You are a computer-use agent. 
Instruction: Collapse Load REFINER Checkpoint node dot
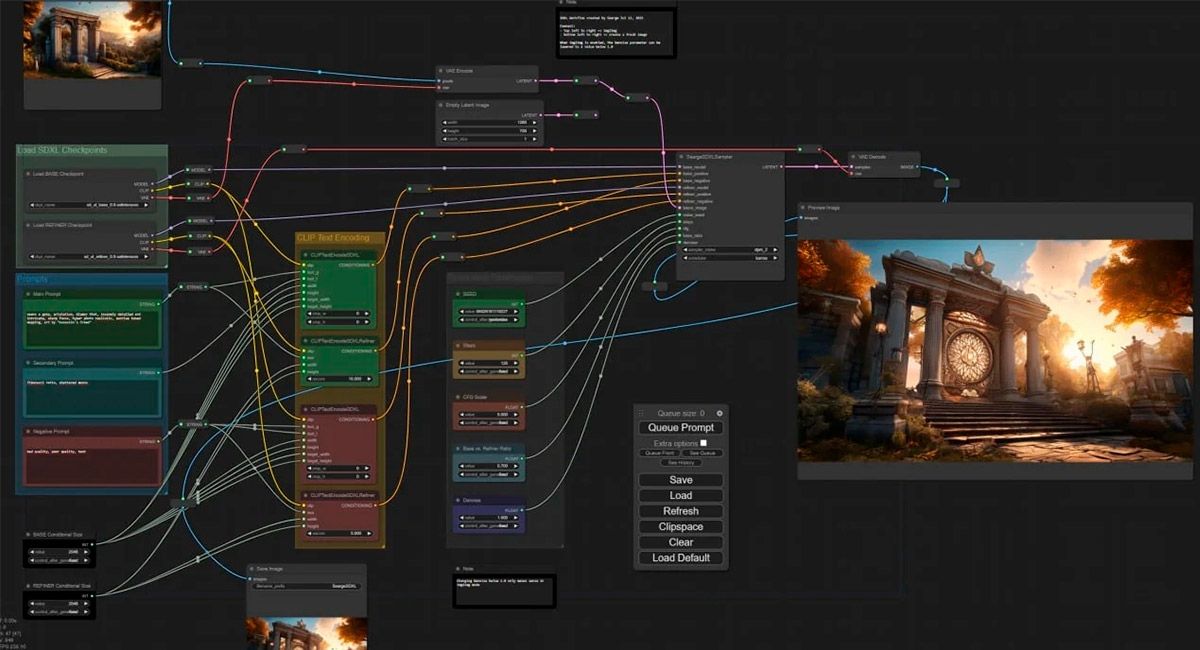tap(28, 225)
